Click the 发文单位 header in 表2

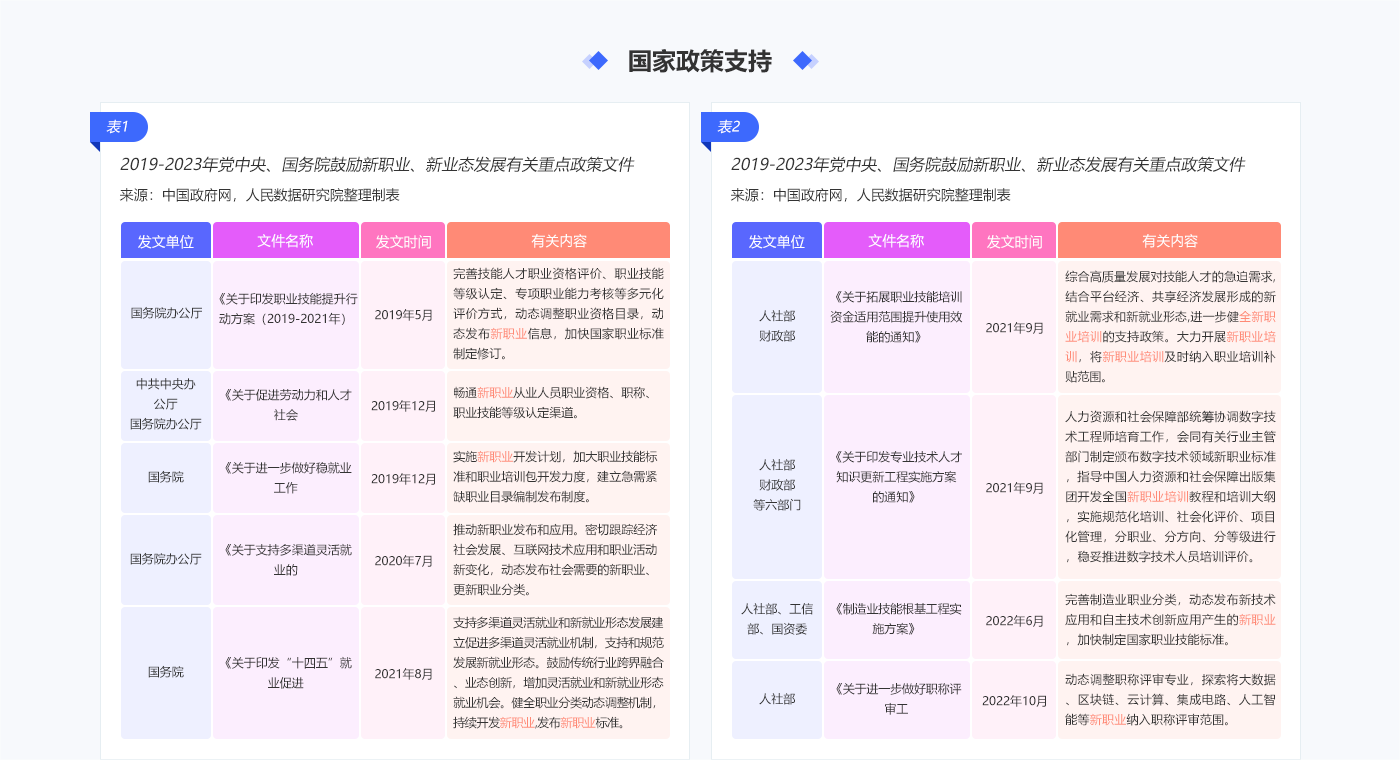pyautogui.click(x=777, y=240)
